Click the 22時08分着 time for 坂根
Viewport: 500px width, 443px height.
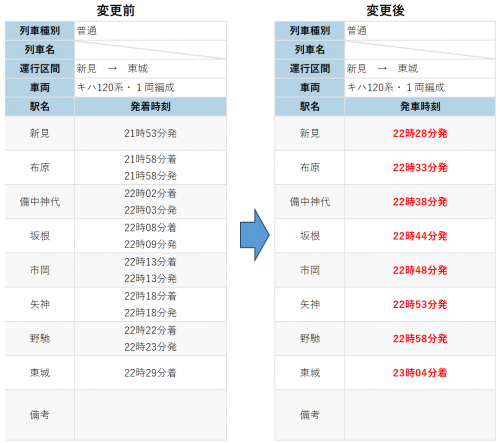tap(150, 228)
